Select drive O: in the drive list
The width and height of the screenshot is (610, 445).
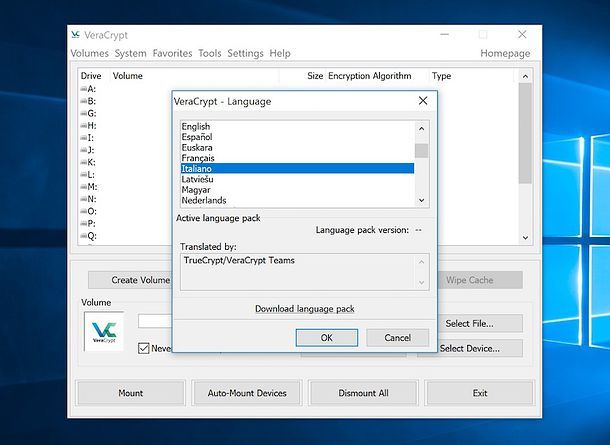click(x=88, y=211)
